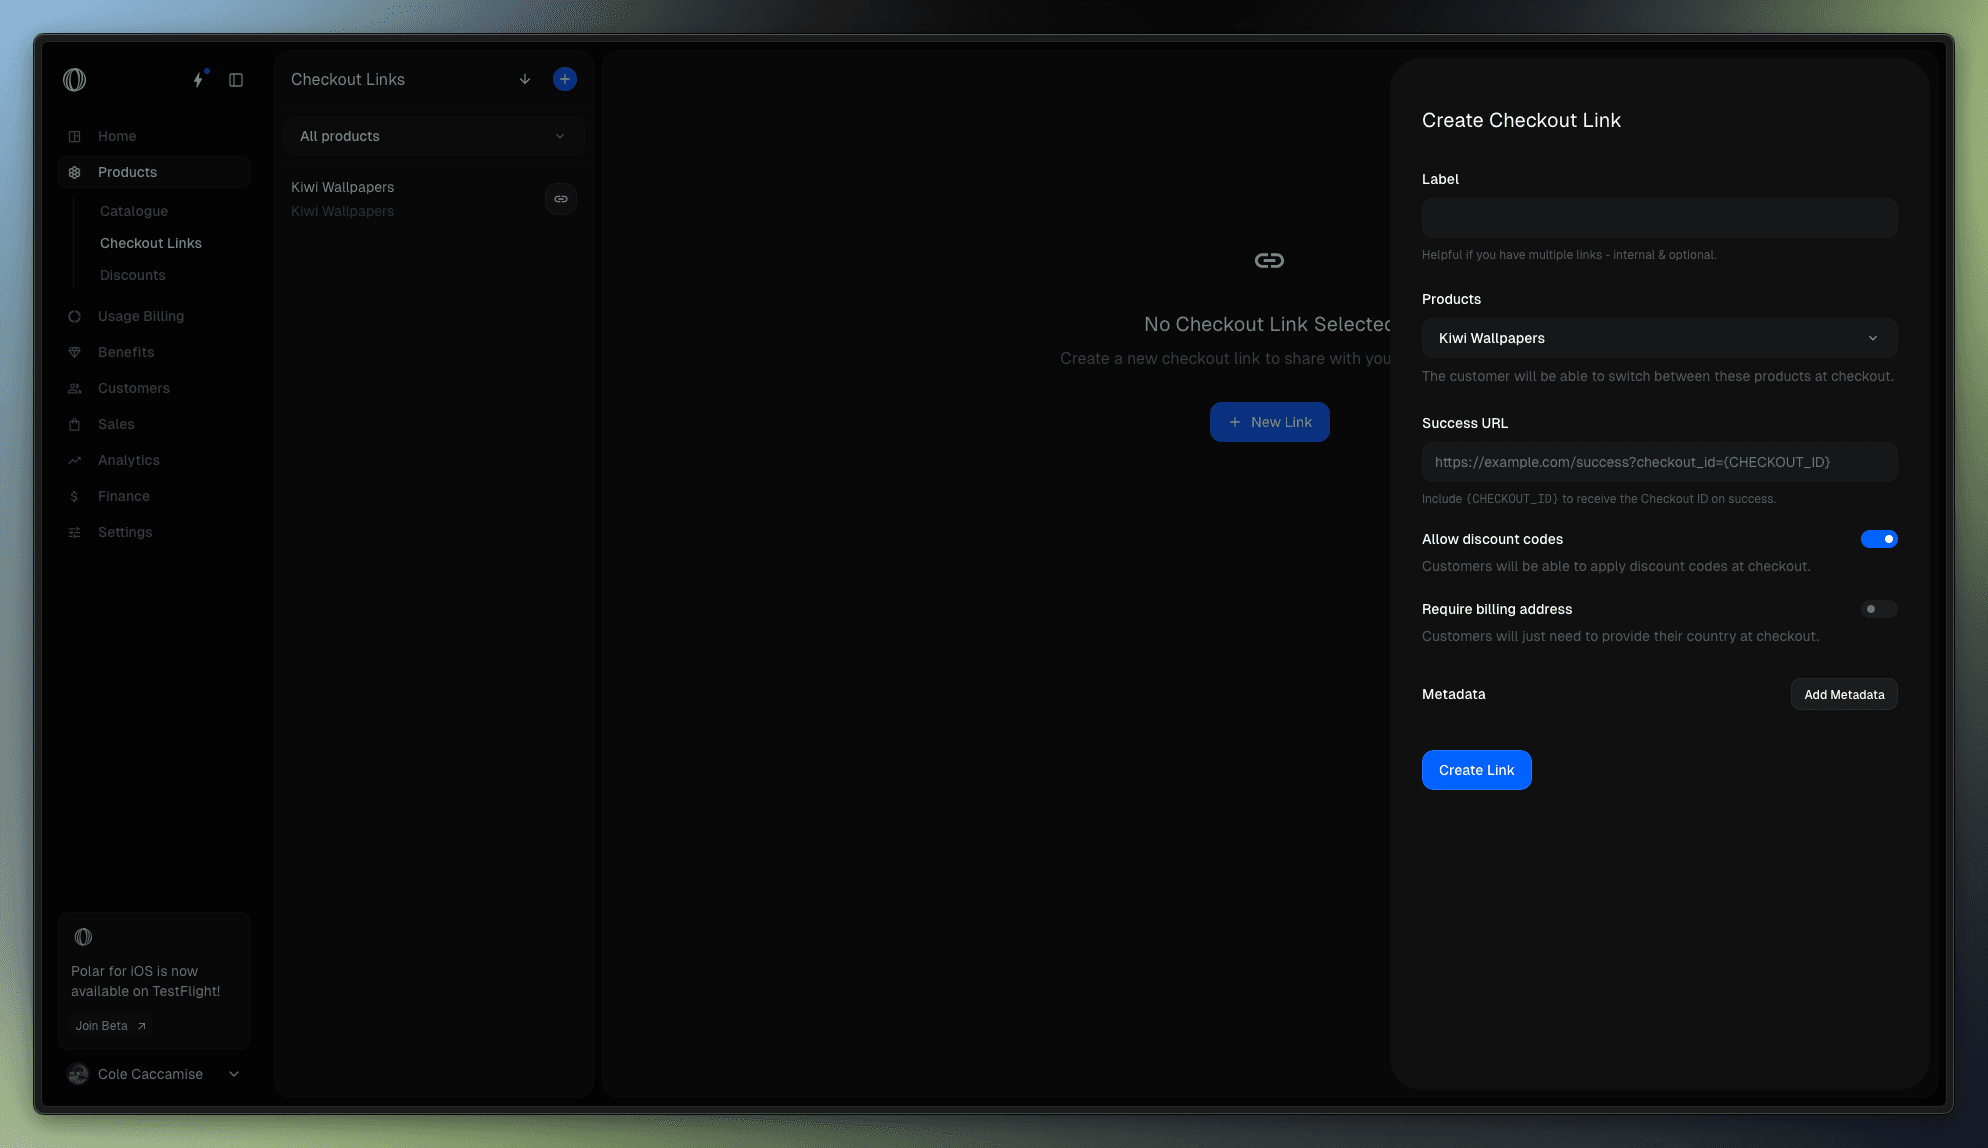Open the Kiwi Wallpapers products dropdown
Image resolution: width=1988 pixels, height=1148 pixels.
point(1659,338)
